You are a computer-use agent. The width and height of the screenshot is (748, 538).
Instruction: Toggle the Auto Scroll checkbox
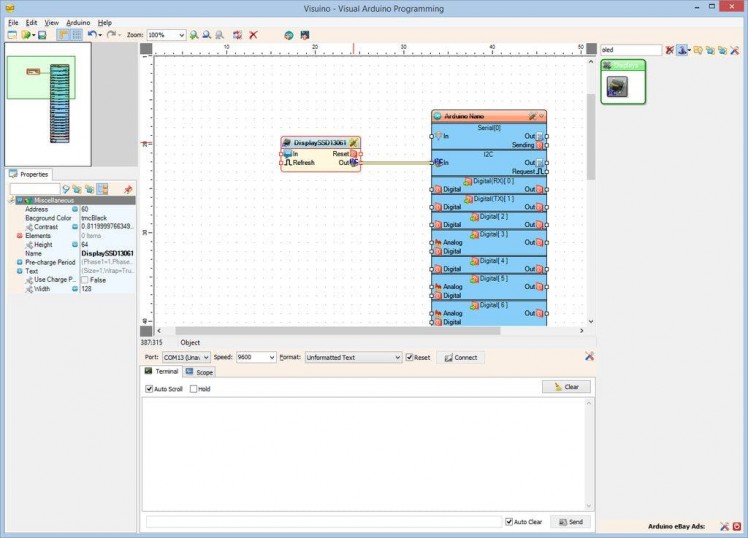[x=150, y=389]
